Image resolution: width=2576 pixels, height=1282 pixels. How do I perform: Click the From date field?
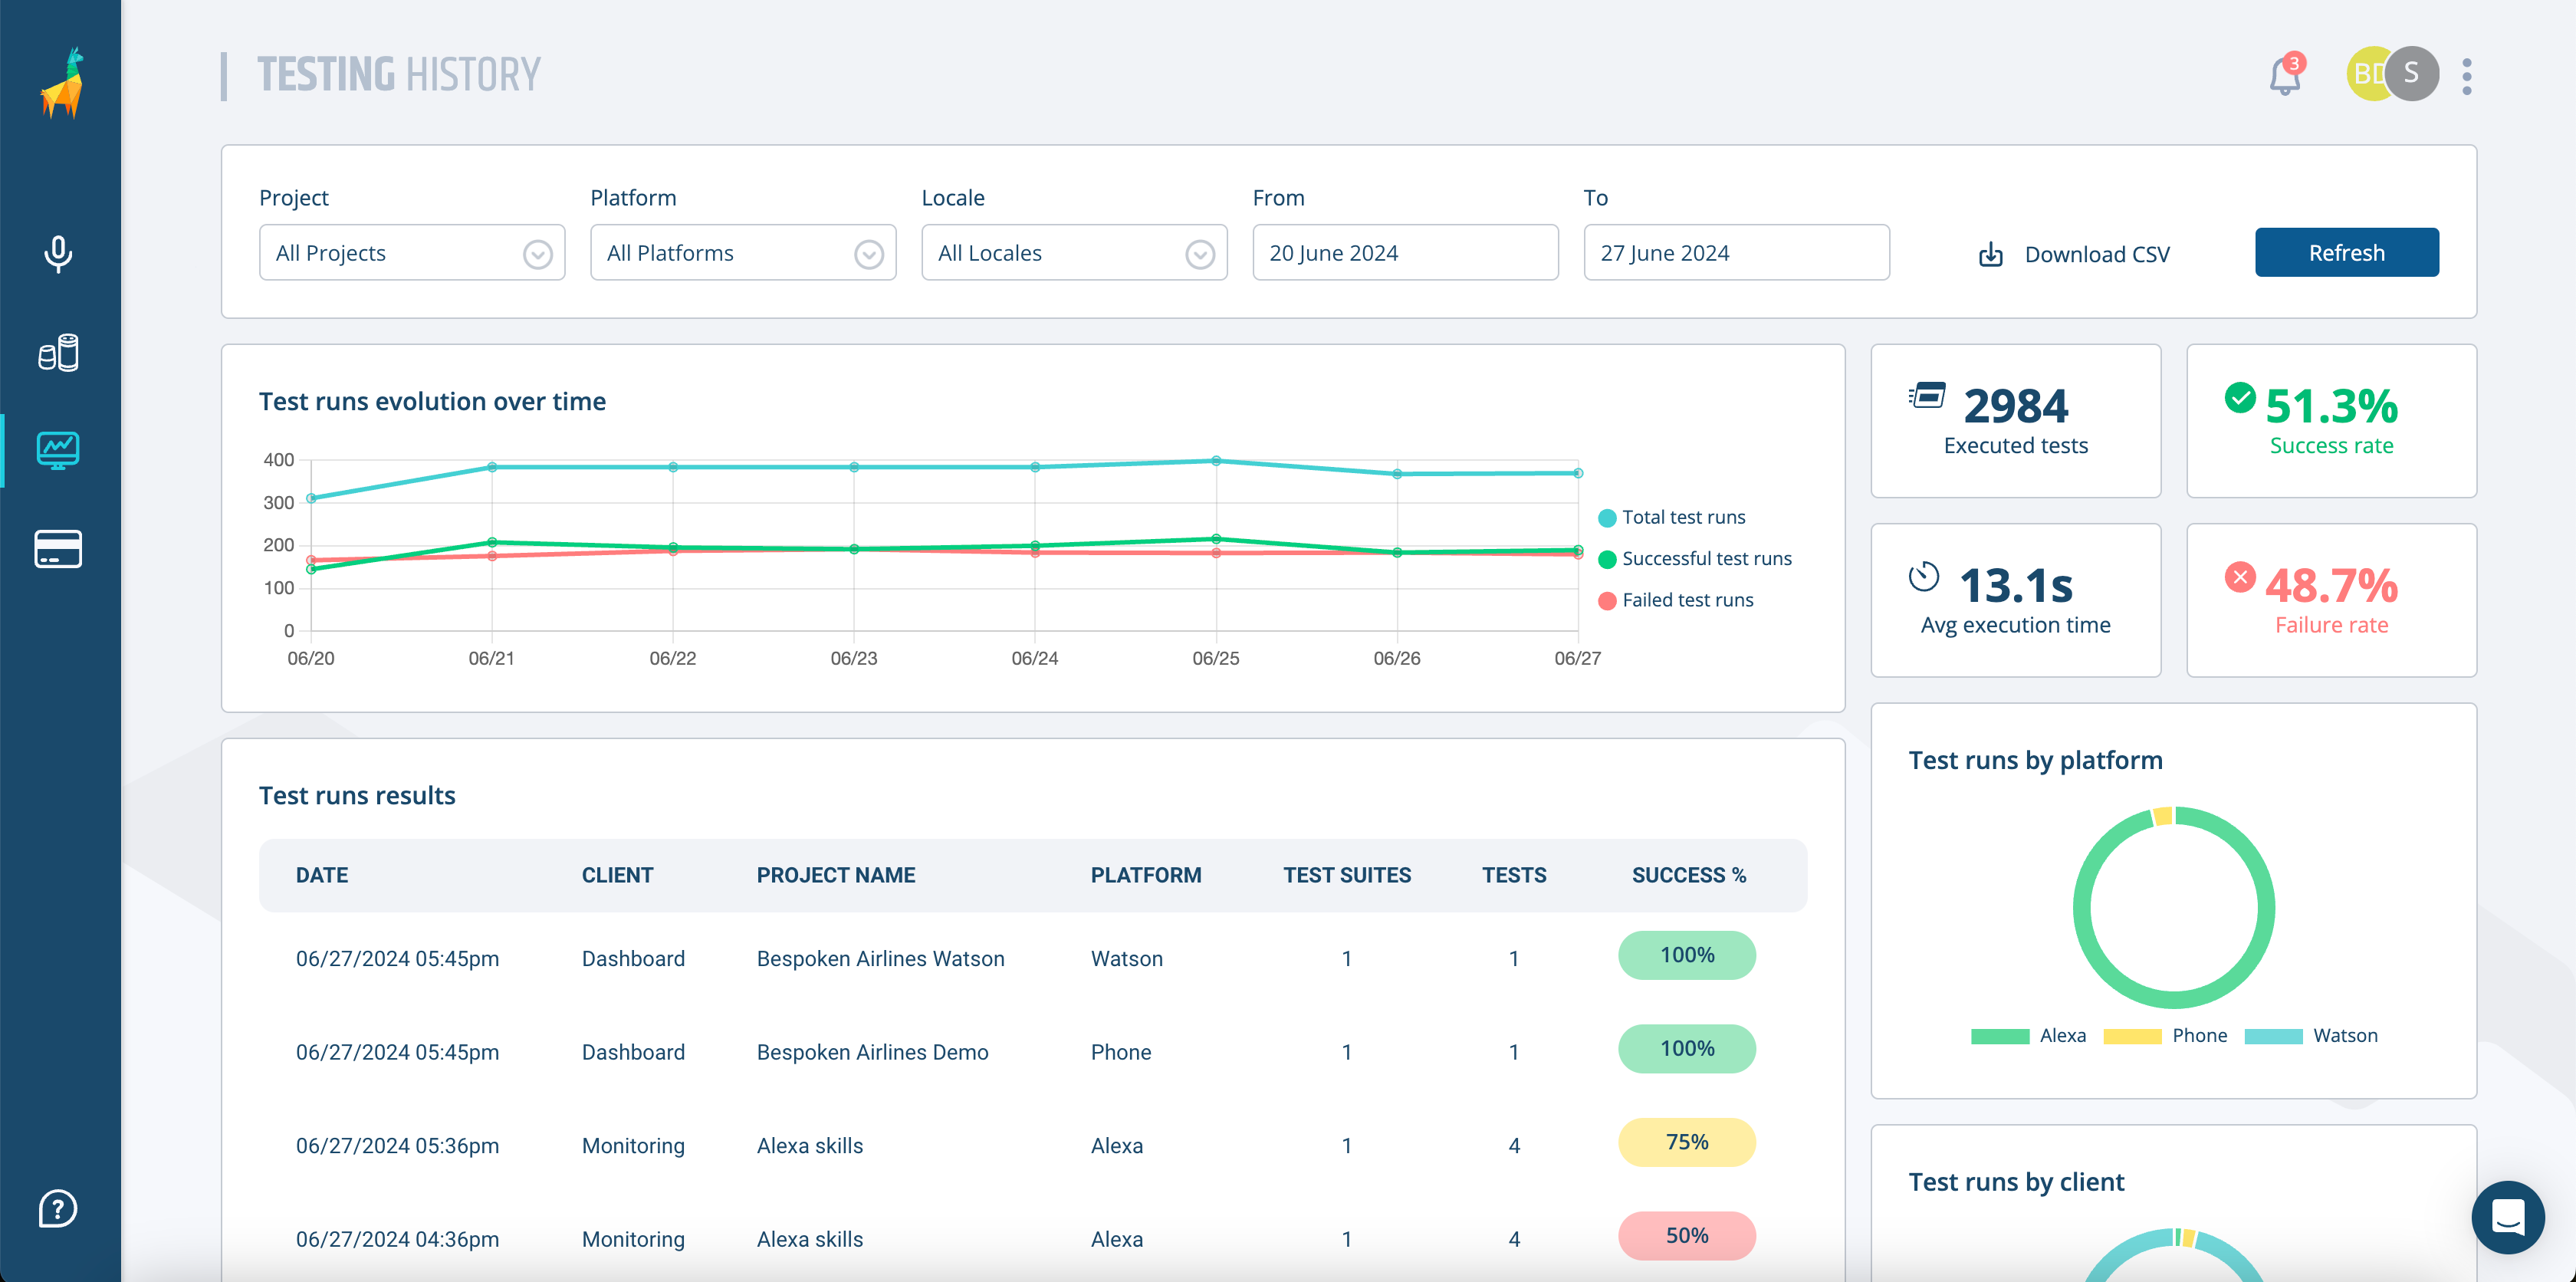[x=1405, y=253]
